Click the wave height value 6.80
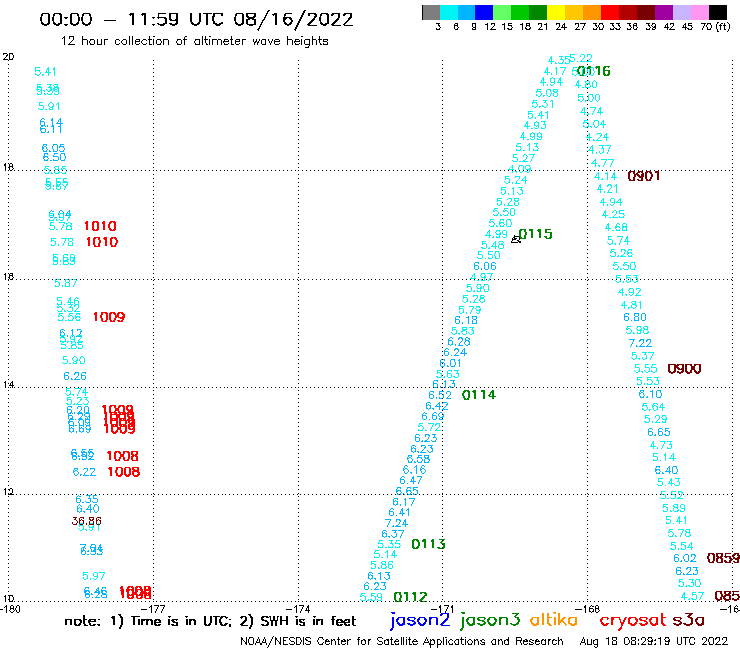Viewport: 740px width, 650px height. click(x=635, y=317)
